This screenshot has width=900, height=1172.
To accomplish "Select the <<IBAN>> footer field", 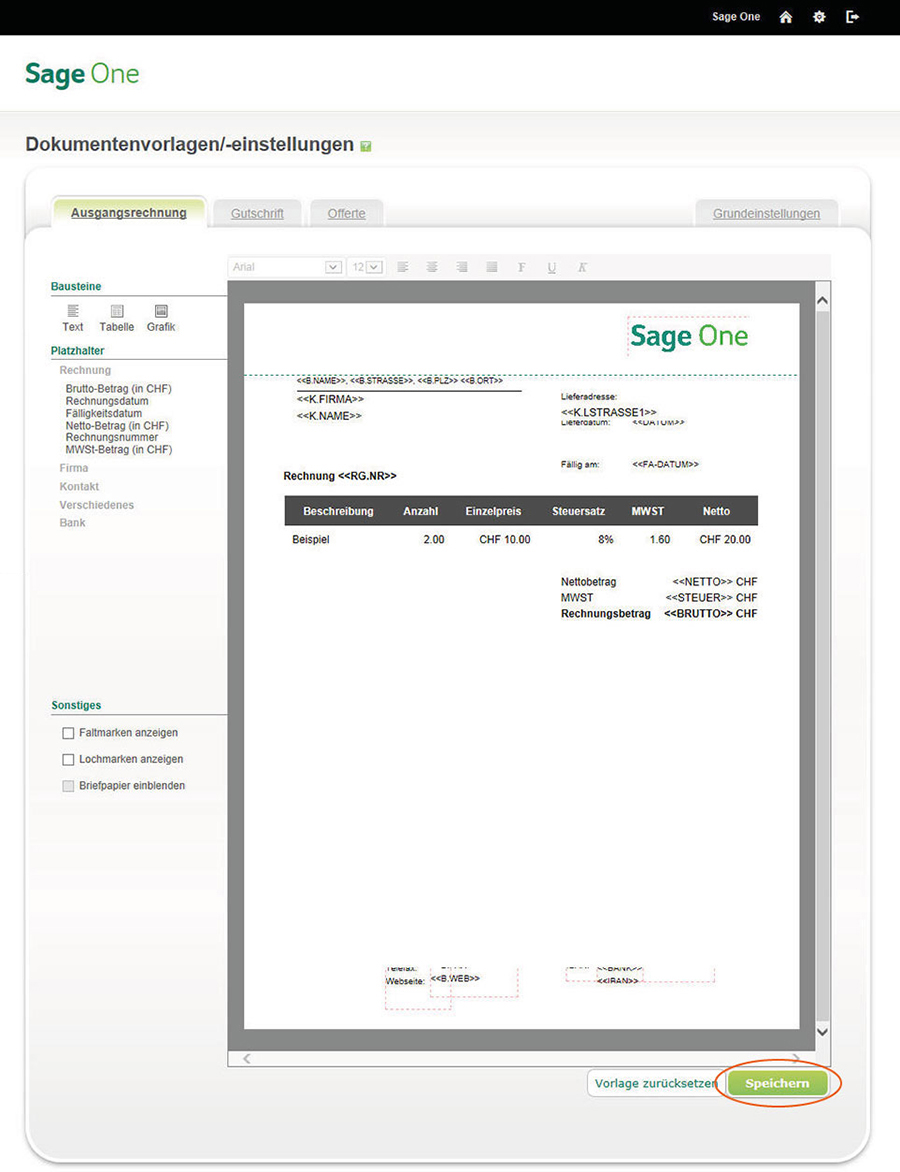I will pyautogui.click(x=617, y=981).
